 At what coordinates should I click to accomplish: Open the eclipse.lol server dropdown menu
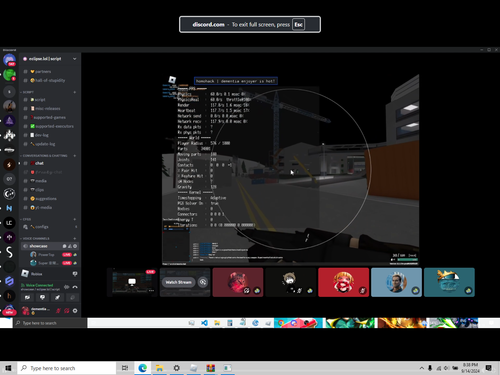(x=74, y=59)
